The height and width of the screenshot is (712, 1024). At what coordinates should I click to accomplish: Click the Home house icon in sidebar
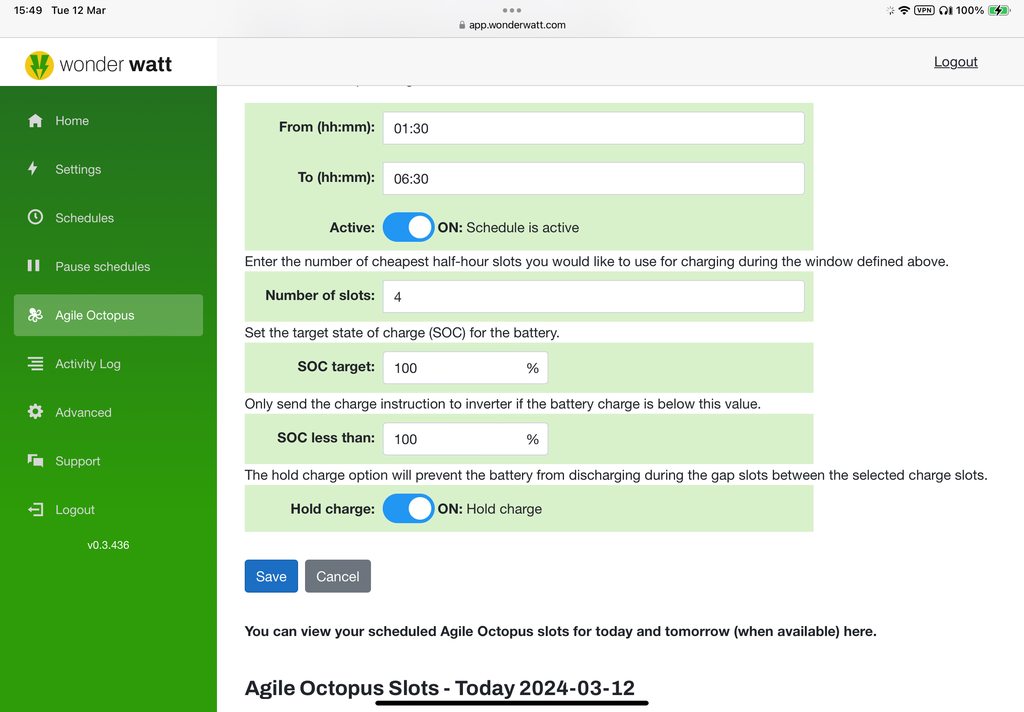[35, 121]
